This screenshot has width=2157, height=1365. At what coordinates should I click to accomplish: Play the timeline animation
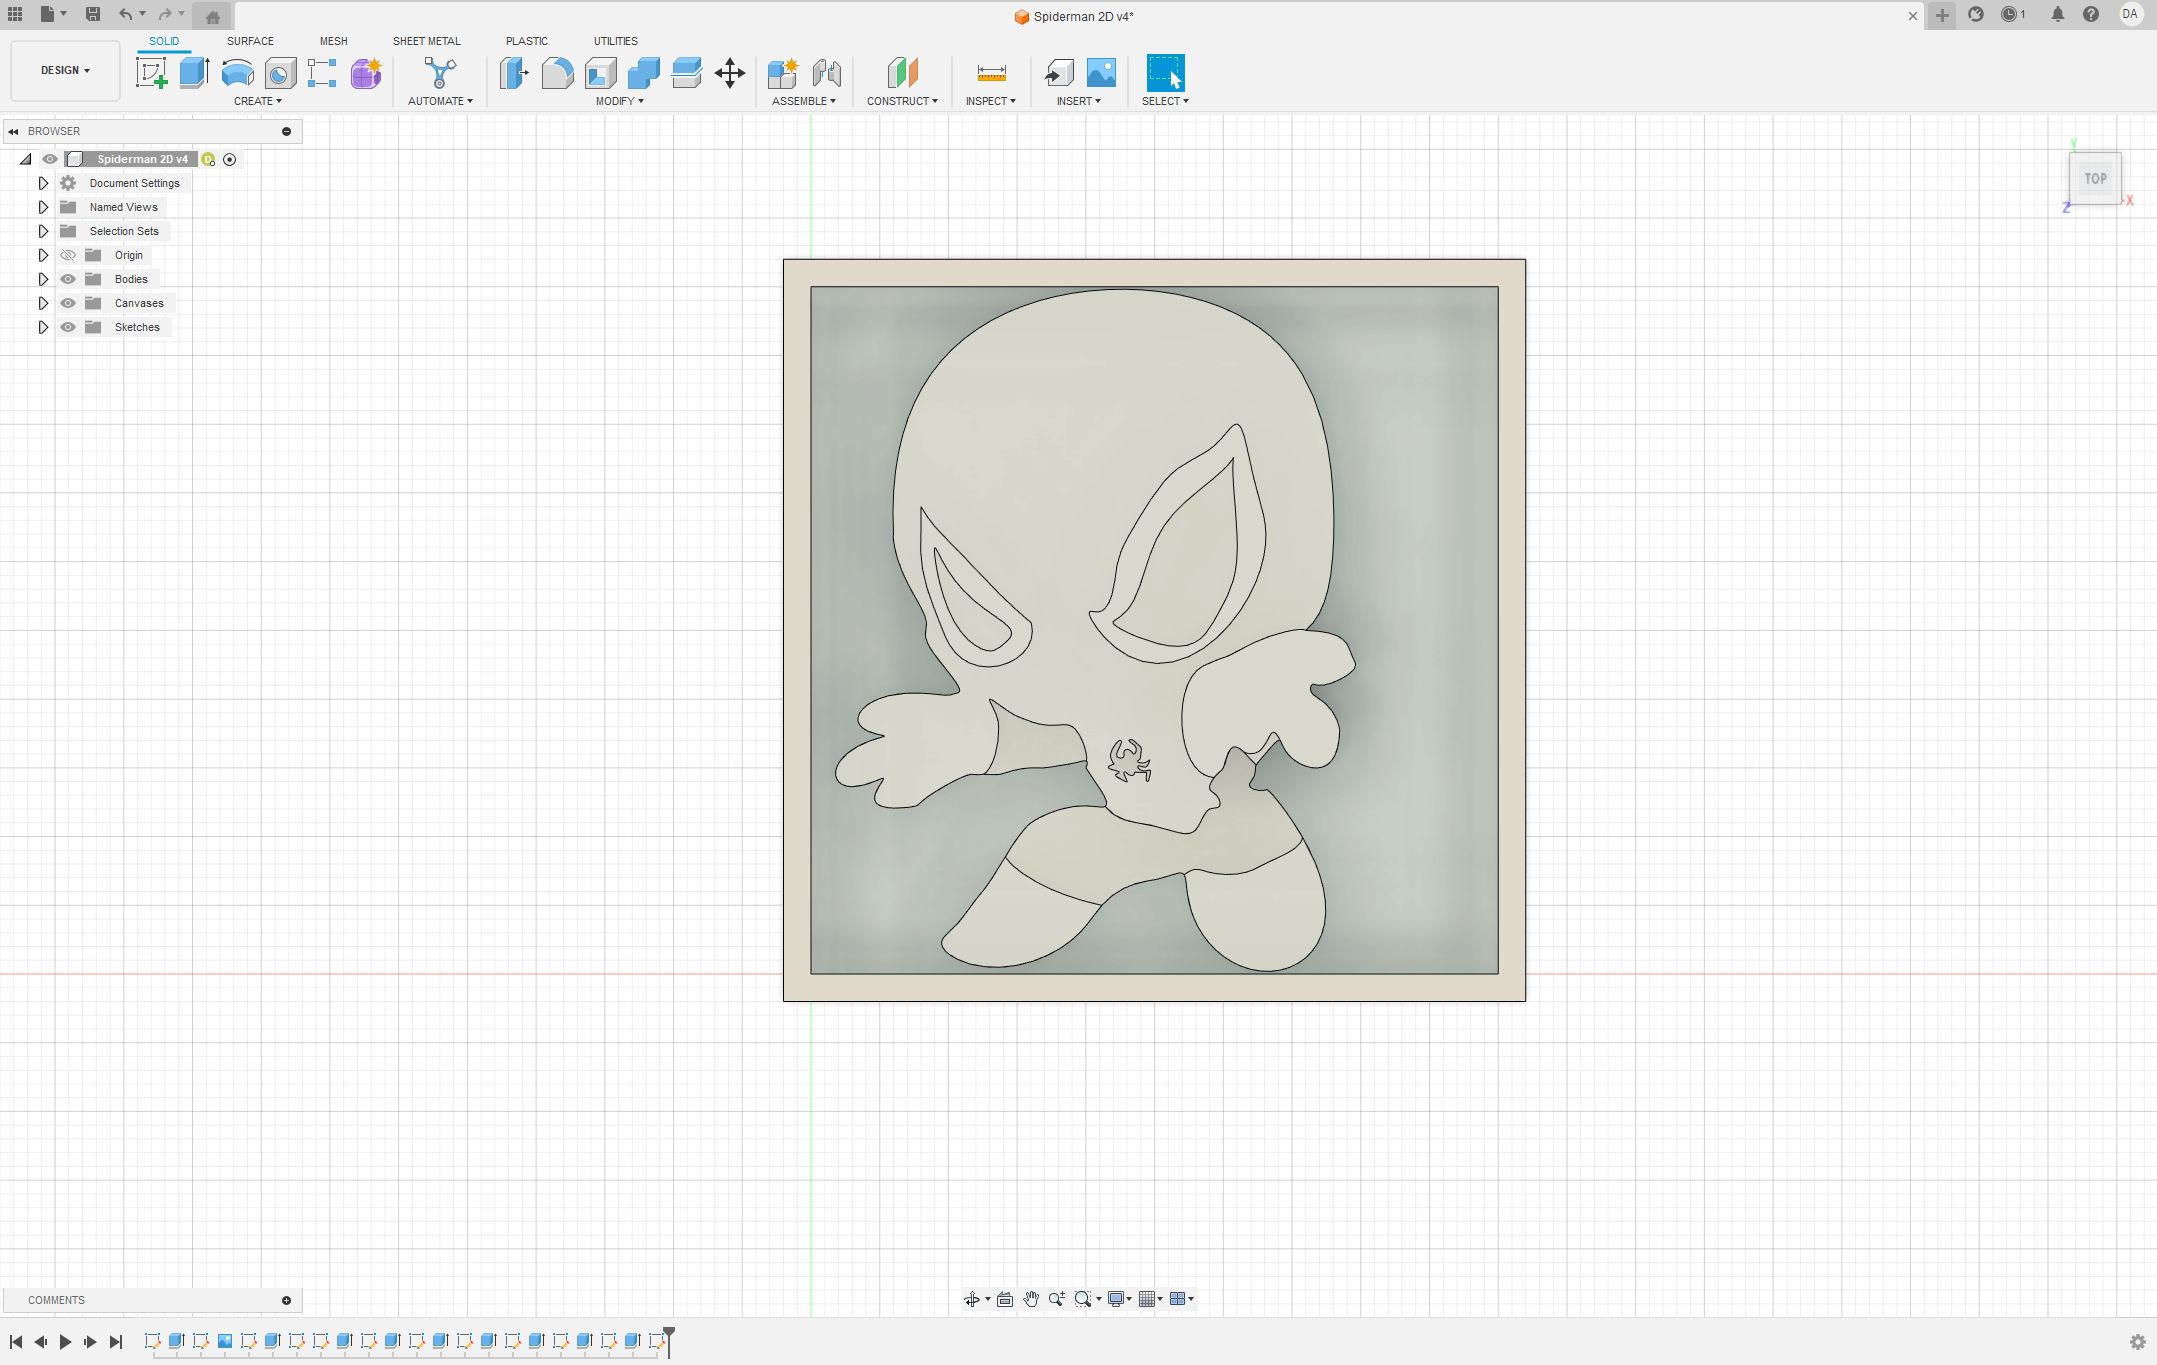click(65, 1342)
